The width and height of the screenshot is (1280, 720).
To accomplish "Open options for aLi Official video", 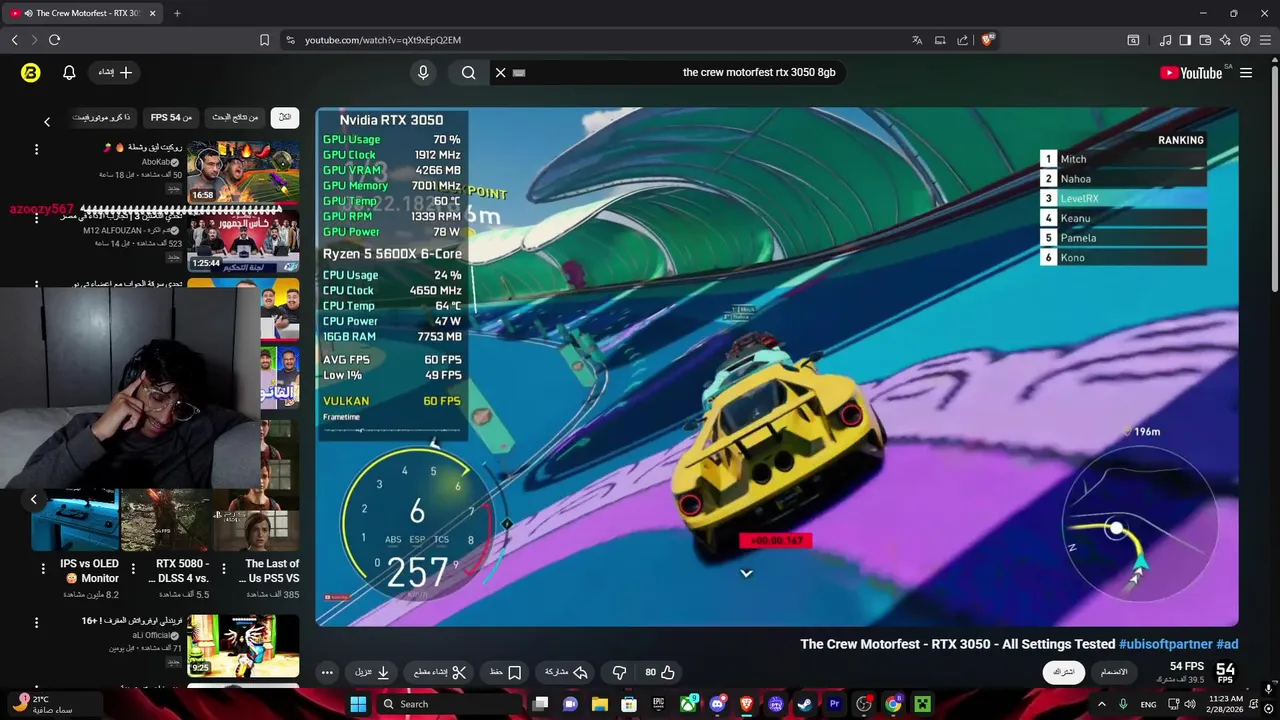I will click(36, 623).
